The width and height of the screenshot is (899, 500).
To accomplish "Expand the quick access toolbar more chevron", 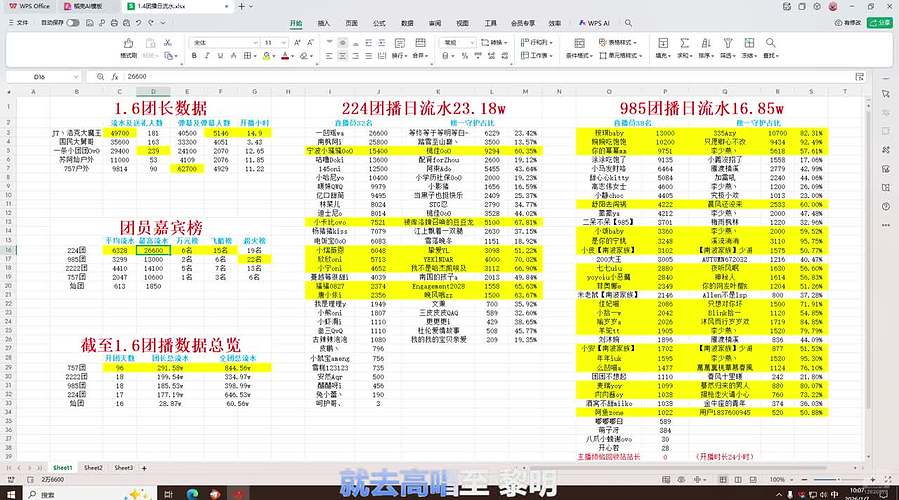I will [163, 23].
